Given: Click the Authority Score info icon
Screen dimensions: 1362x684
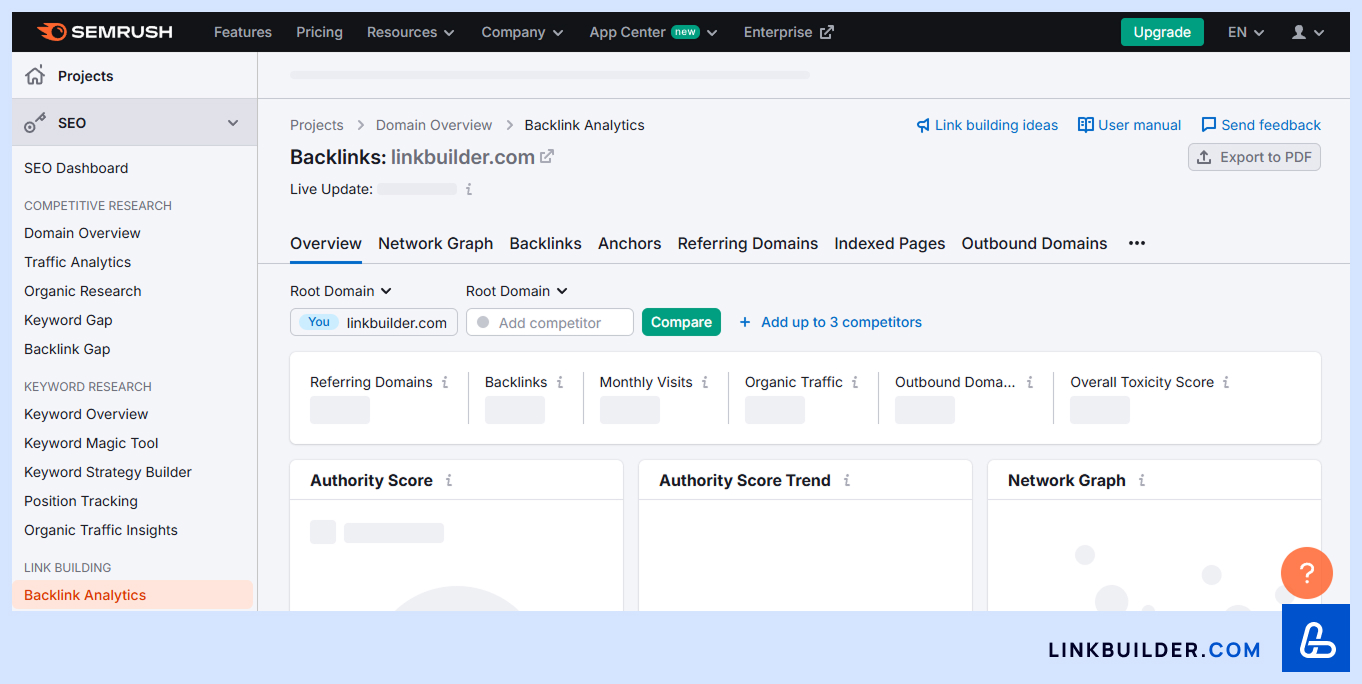Looking at the screenshot, I should tap(449, 480).
